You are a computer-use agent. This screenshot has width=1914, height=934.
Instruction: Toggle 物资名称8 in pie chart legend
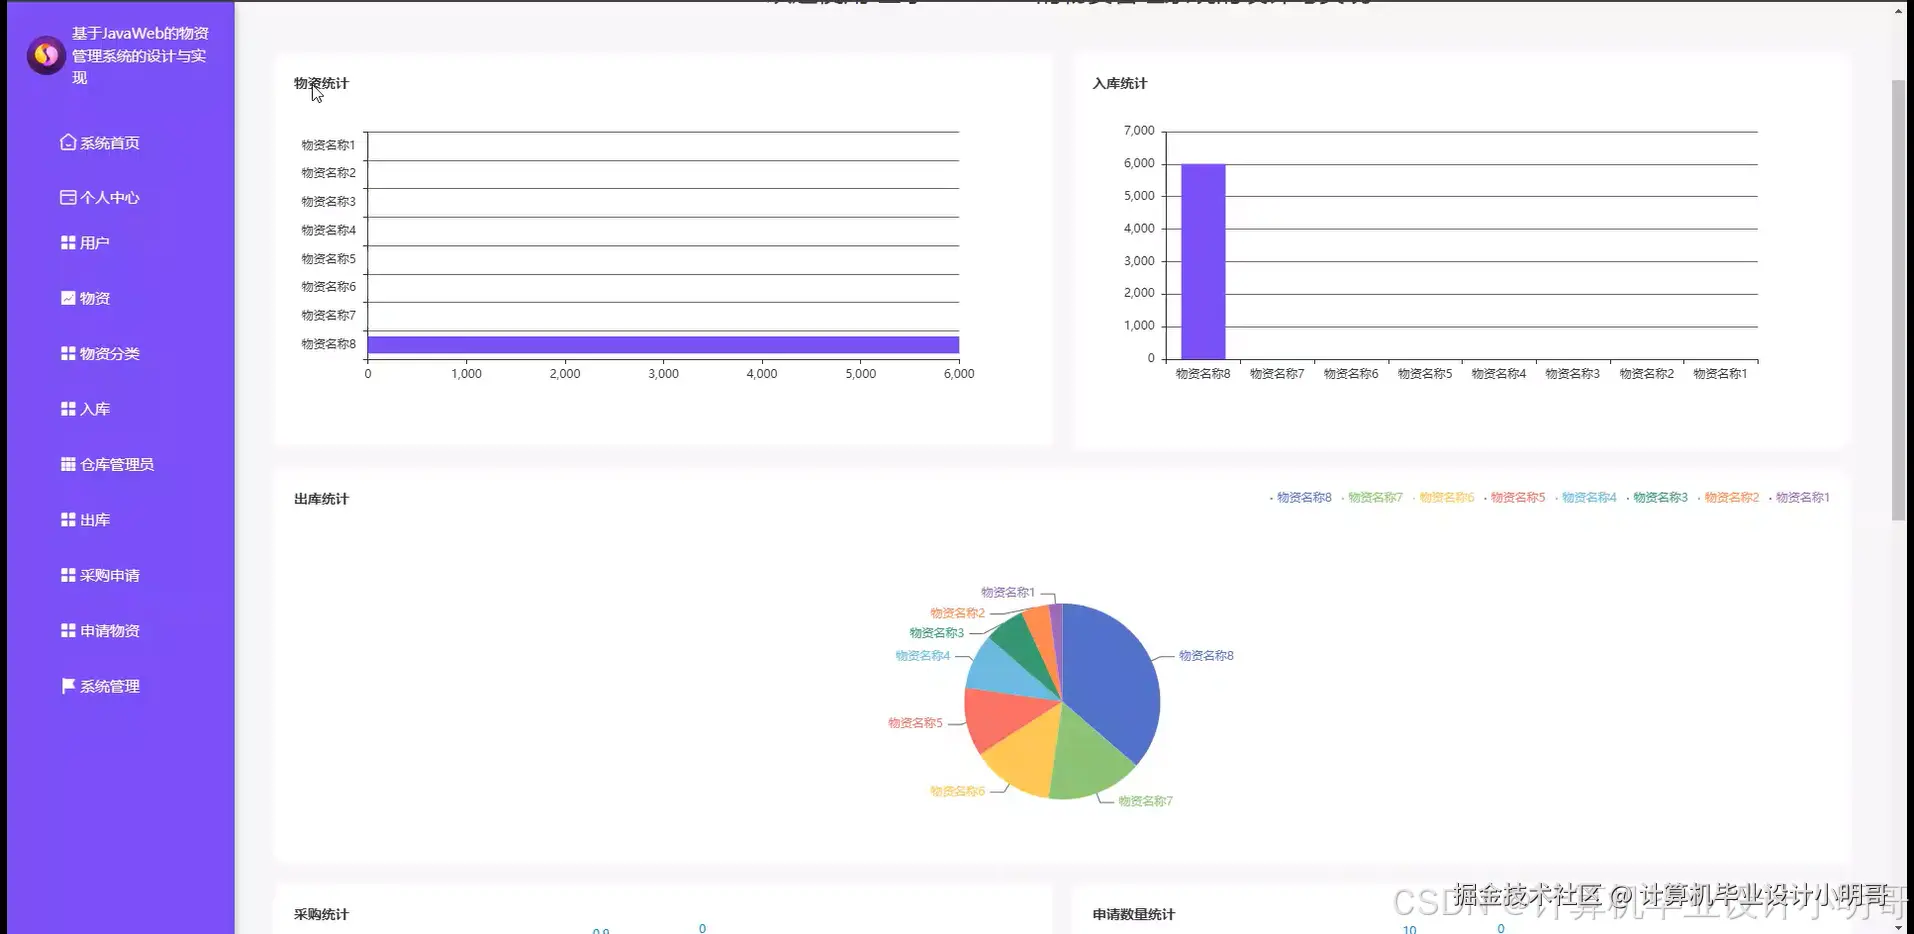click(1301, 497)
